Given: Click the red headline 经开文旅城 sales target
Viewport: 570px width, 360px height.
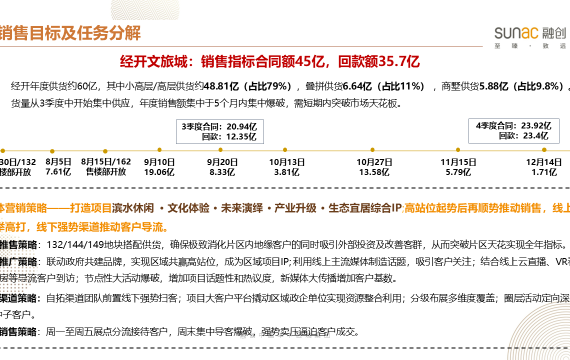Looking at the screenshot, I should [270, 61].
